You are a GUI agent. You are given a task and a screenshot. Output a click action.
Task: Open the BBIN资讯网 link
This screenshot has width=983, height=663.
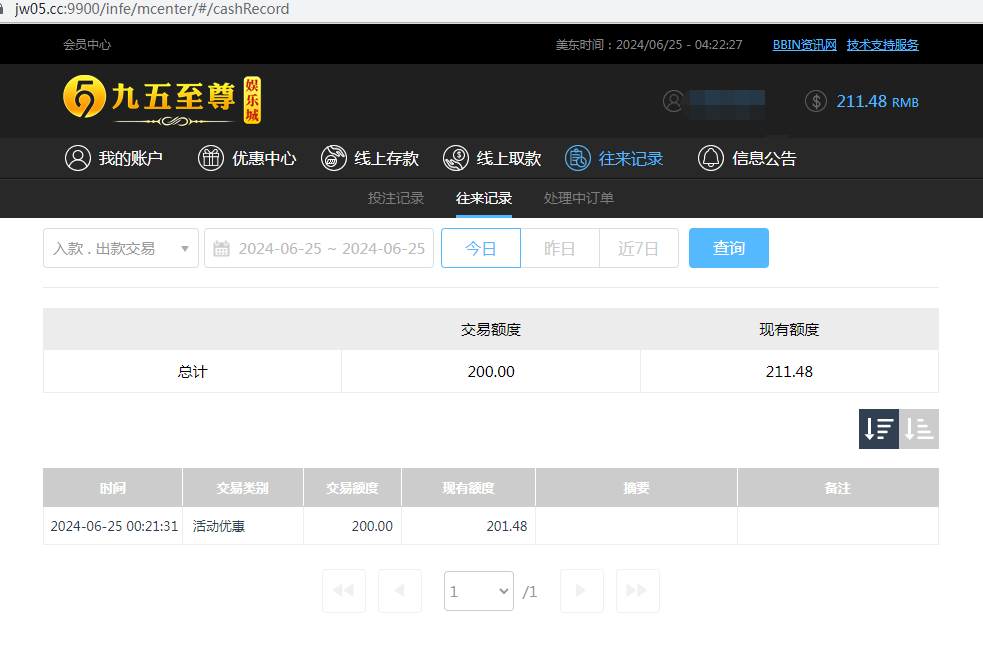(x=804, y=45)
